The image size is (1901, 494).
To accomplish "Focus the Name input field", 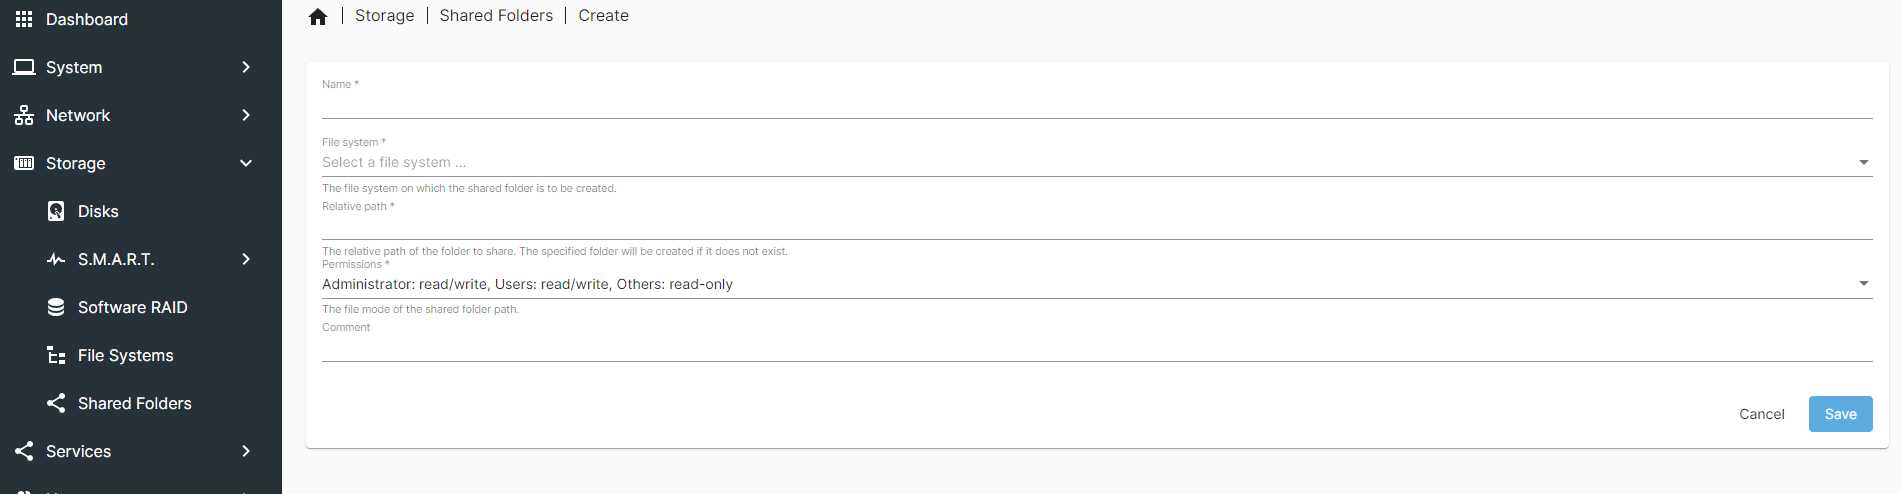I will pos(1097,103).
